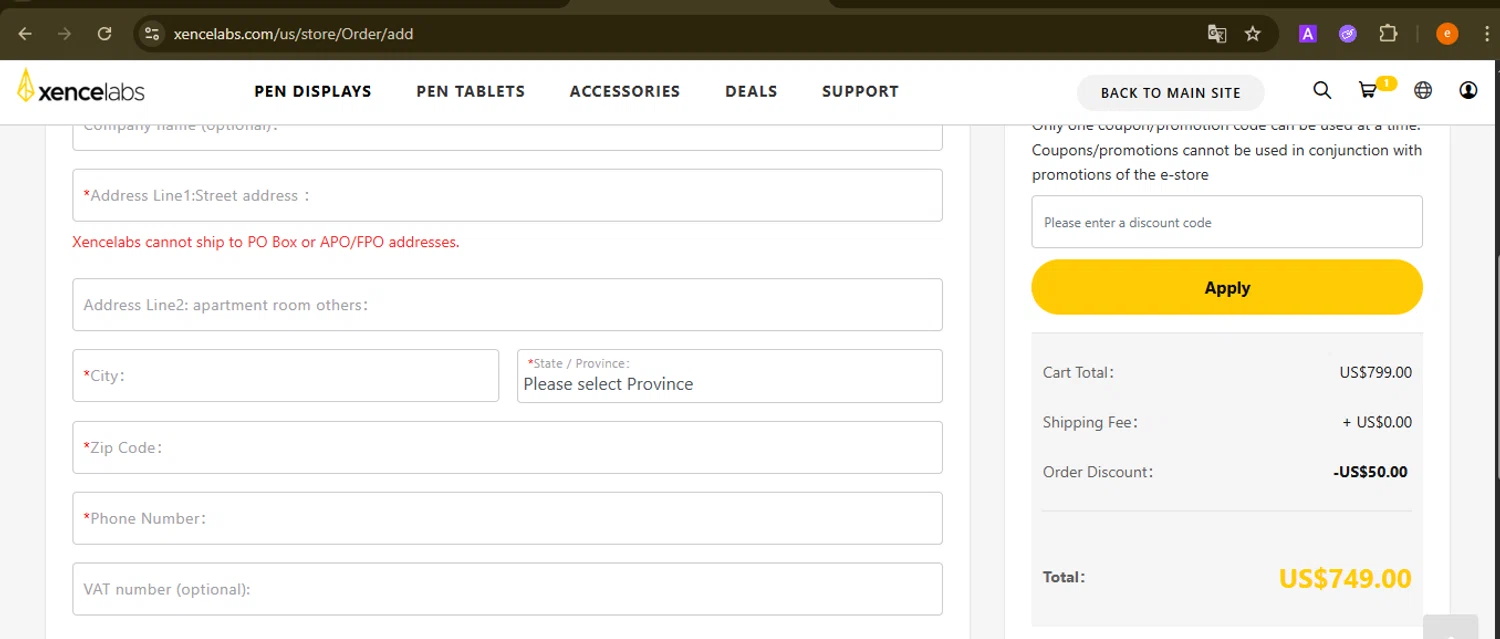Click the yellow Apply button
The width and height of the screenshot is (1500, 639).
(1227, 287)
